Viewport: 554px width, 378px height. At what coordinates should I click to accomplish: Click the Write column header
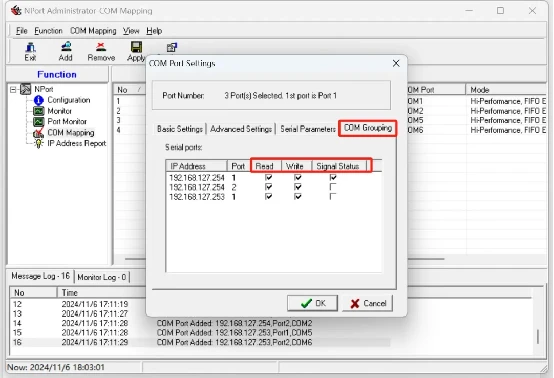[296, 166]
